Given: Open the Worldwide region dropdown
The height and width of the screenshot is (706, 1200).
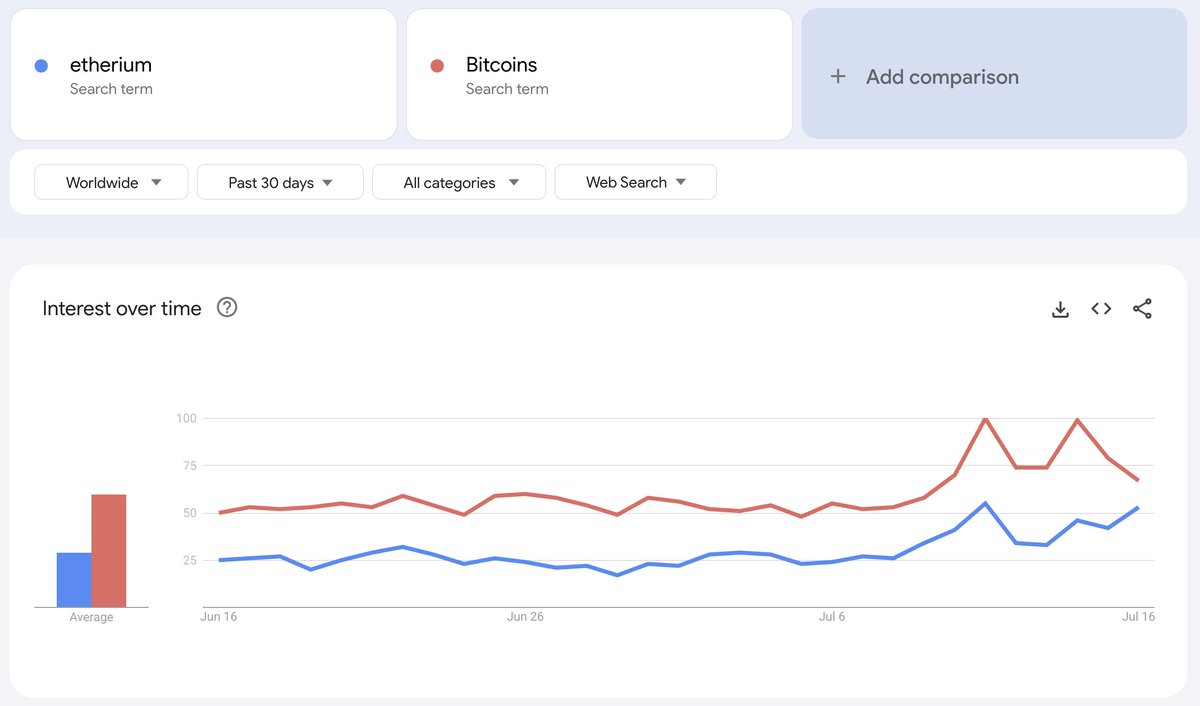Looking at the screenshot, I should (x=111, y=182).
